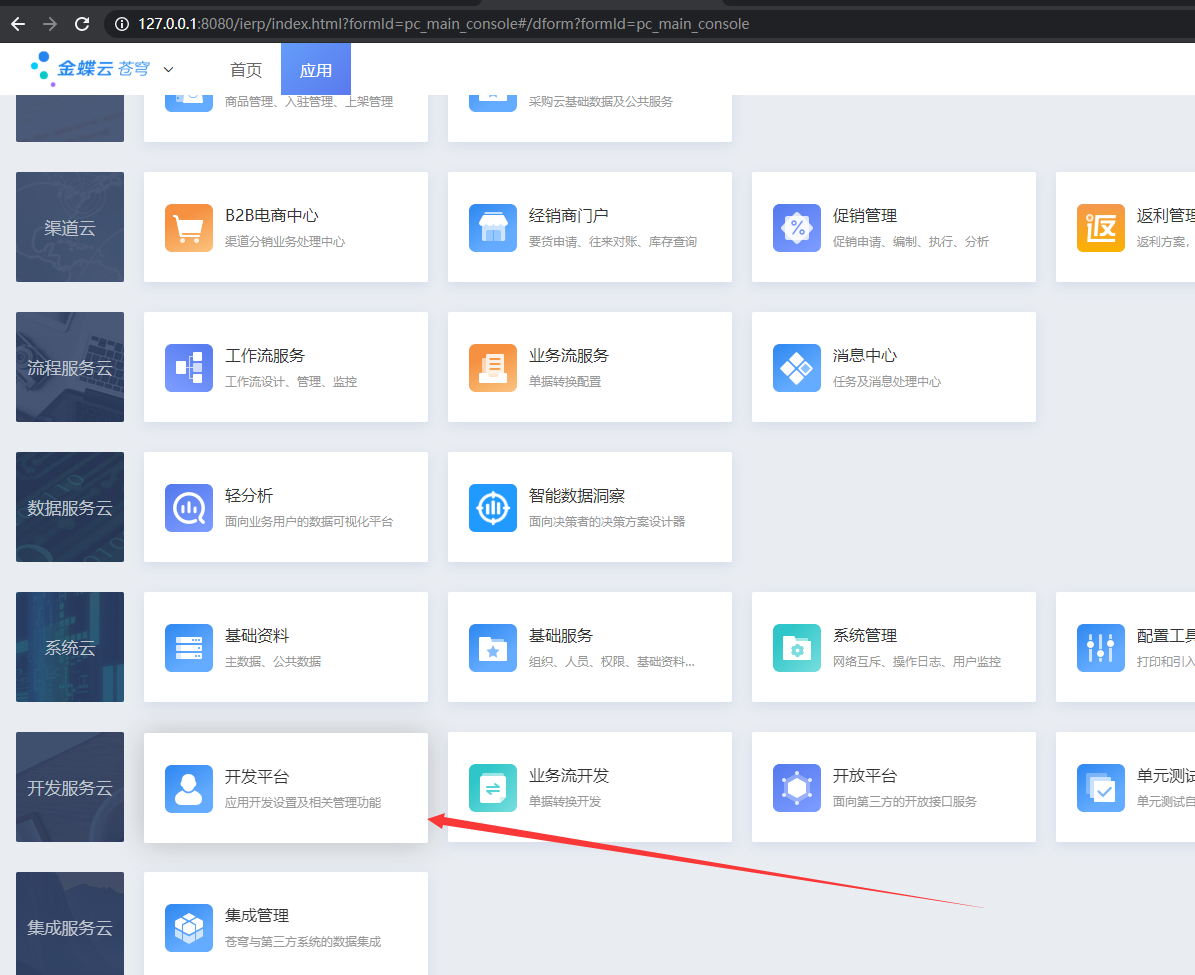Open 基础资料 app title
Screen dimensions: 1195x975
[x=257, y=636]
